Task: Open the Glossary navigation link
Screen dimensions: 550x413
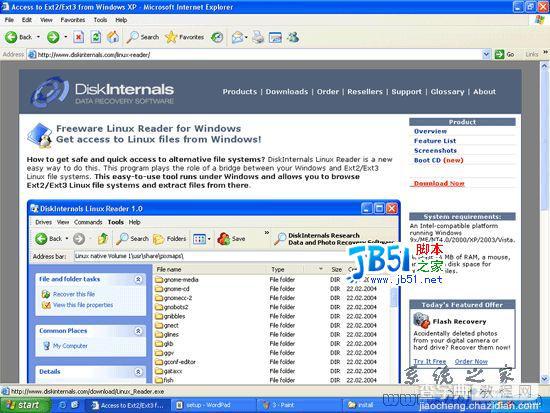Action: coord(447,92)
